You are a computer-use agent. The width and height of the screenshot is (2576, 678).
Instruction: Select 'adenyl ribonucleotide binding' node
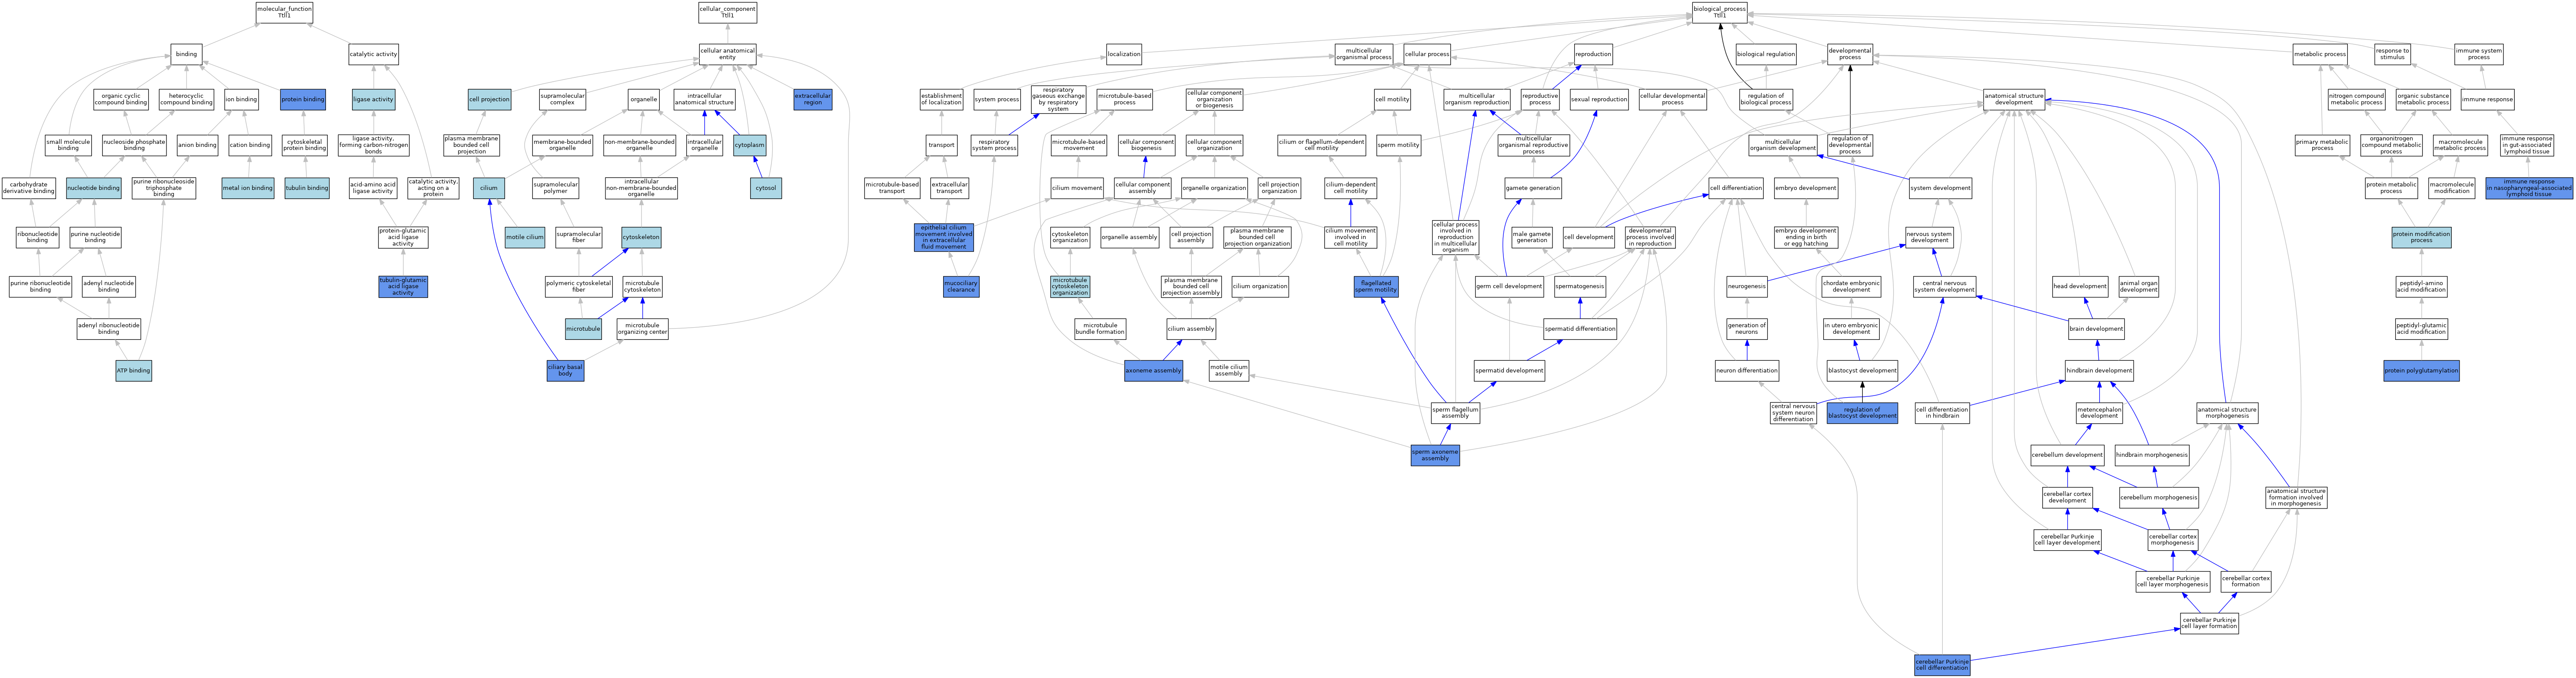(109, 329)
